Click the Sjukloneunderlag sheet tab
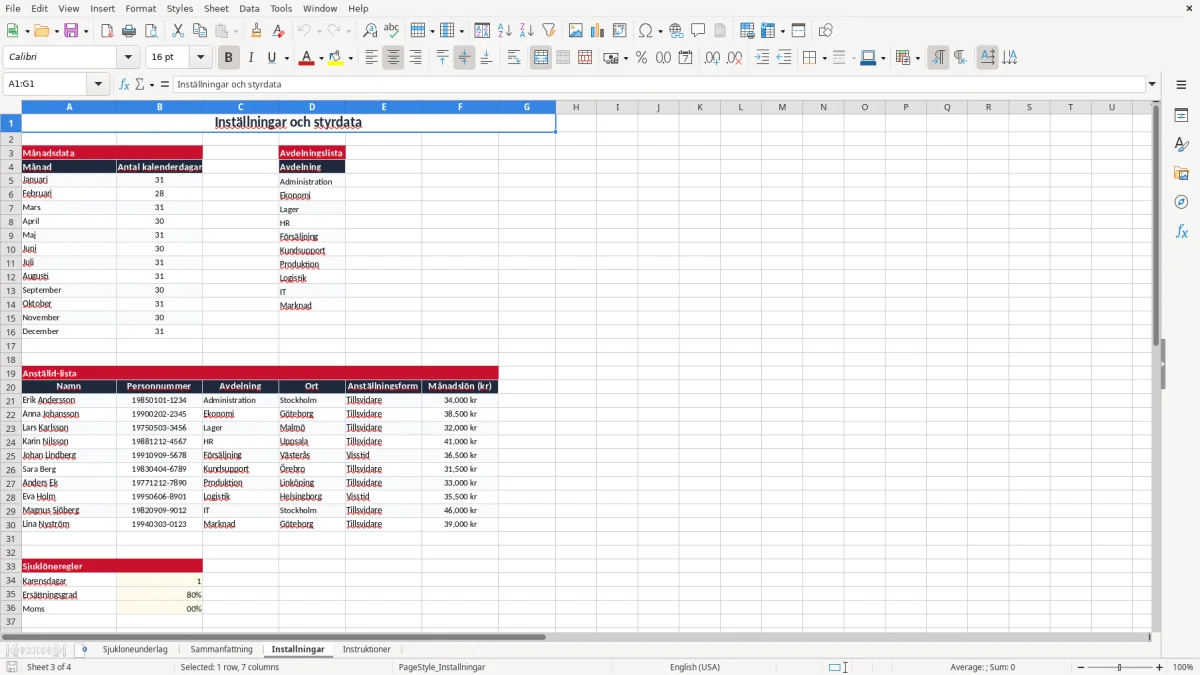 (x=135, y=649)
